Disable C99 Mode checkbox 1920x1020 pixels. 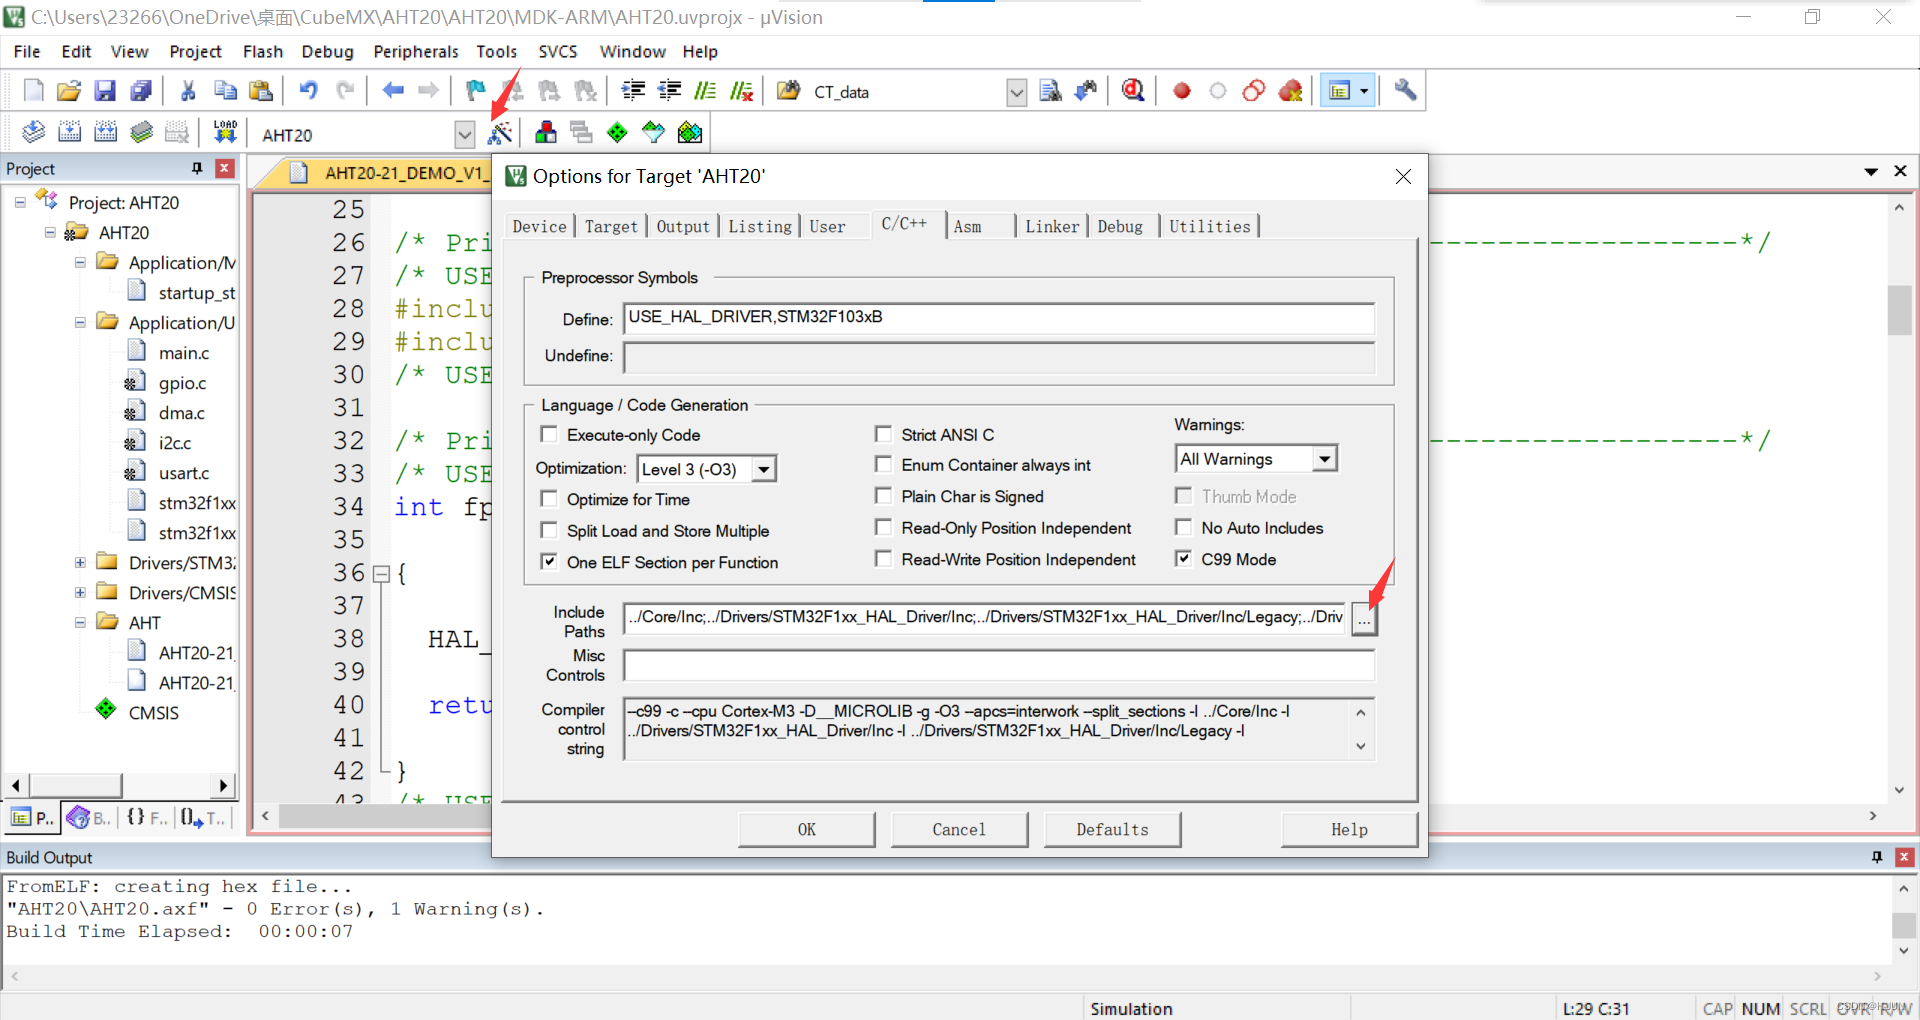[x=1183, y=558]
